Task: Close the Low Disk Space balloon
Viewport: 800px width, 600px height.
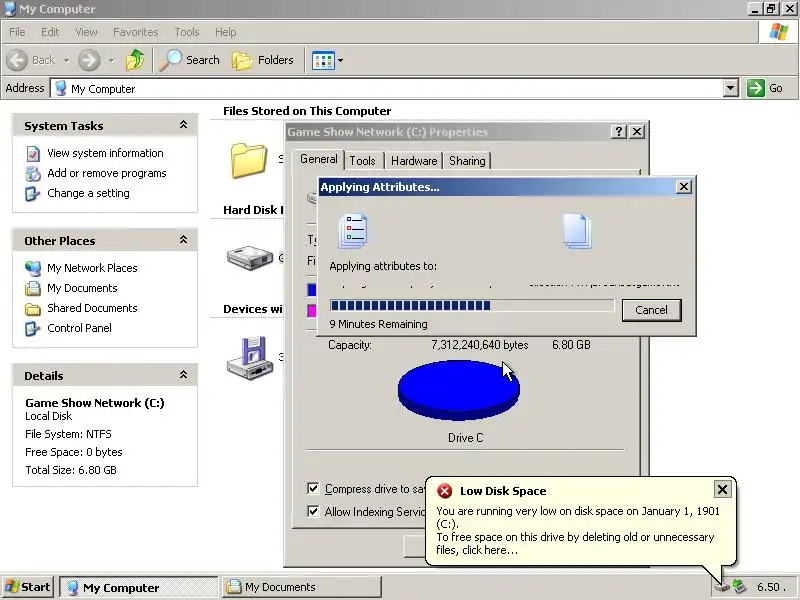Action: 722,490
